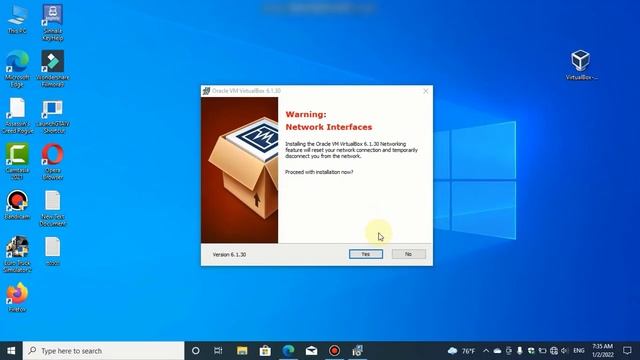Select the Euro Truck Simulator 2 shortcut
This screenshot has height=360, width=640.
17,254
